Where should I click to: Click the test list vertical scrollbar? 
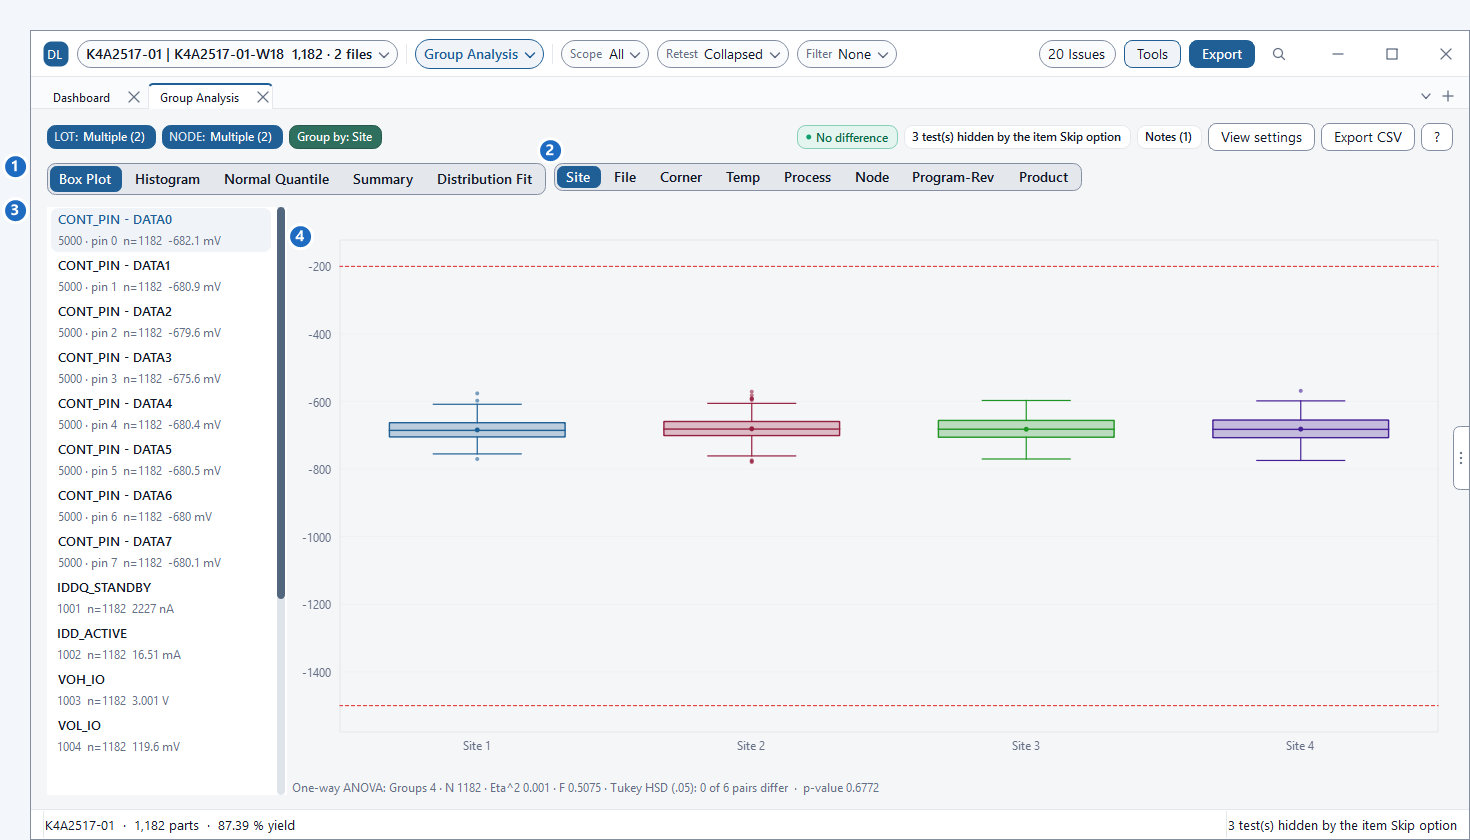pyautogui.click(x=281, y=402)
